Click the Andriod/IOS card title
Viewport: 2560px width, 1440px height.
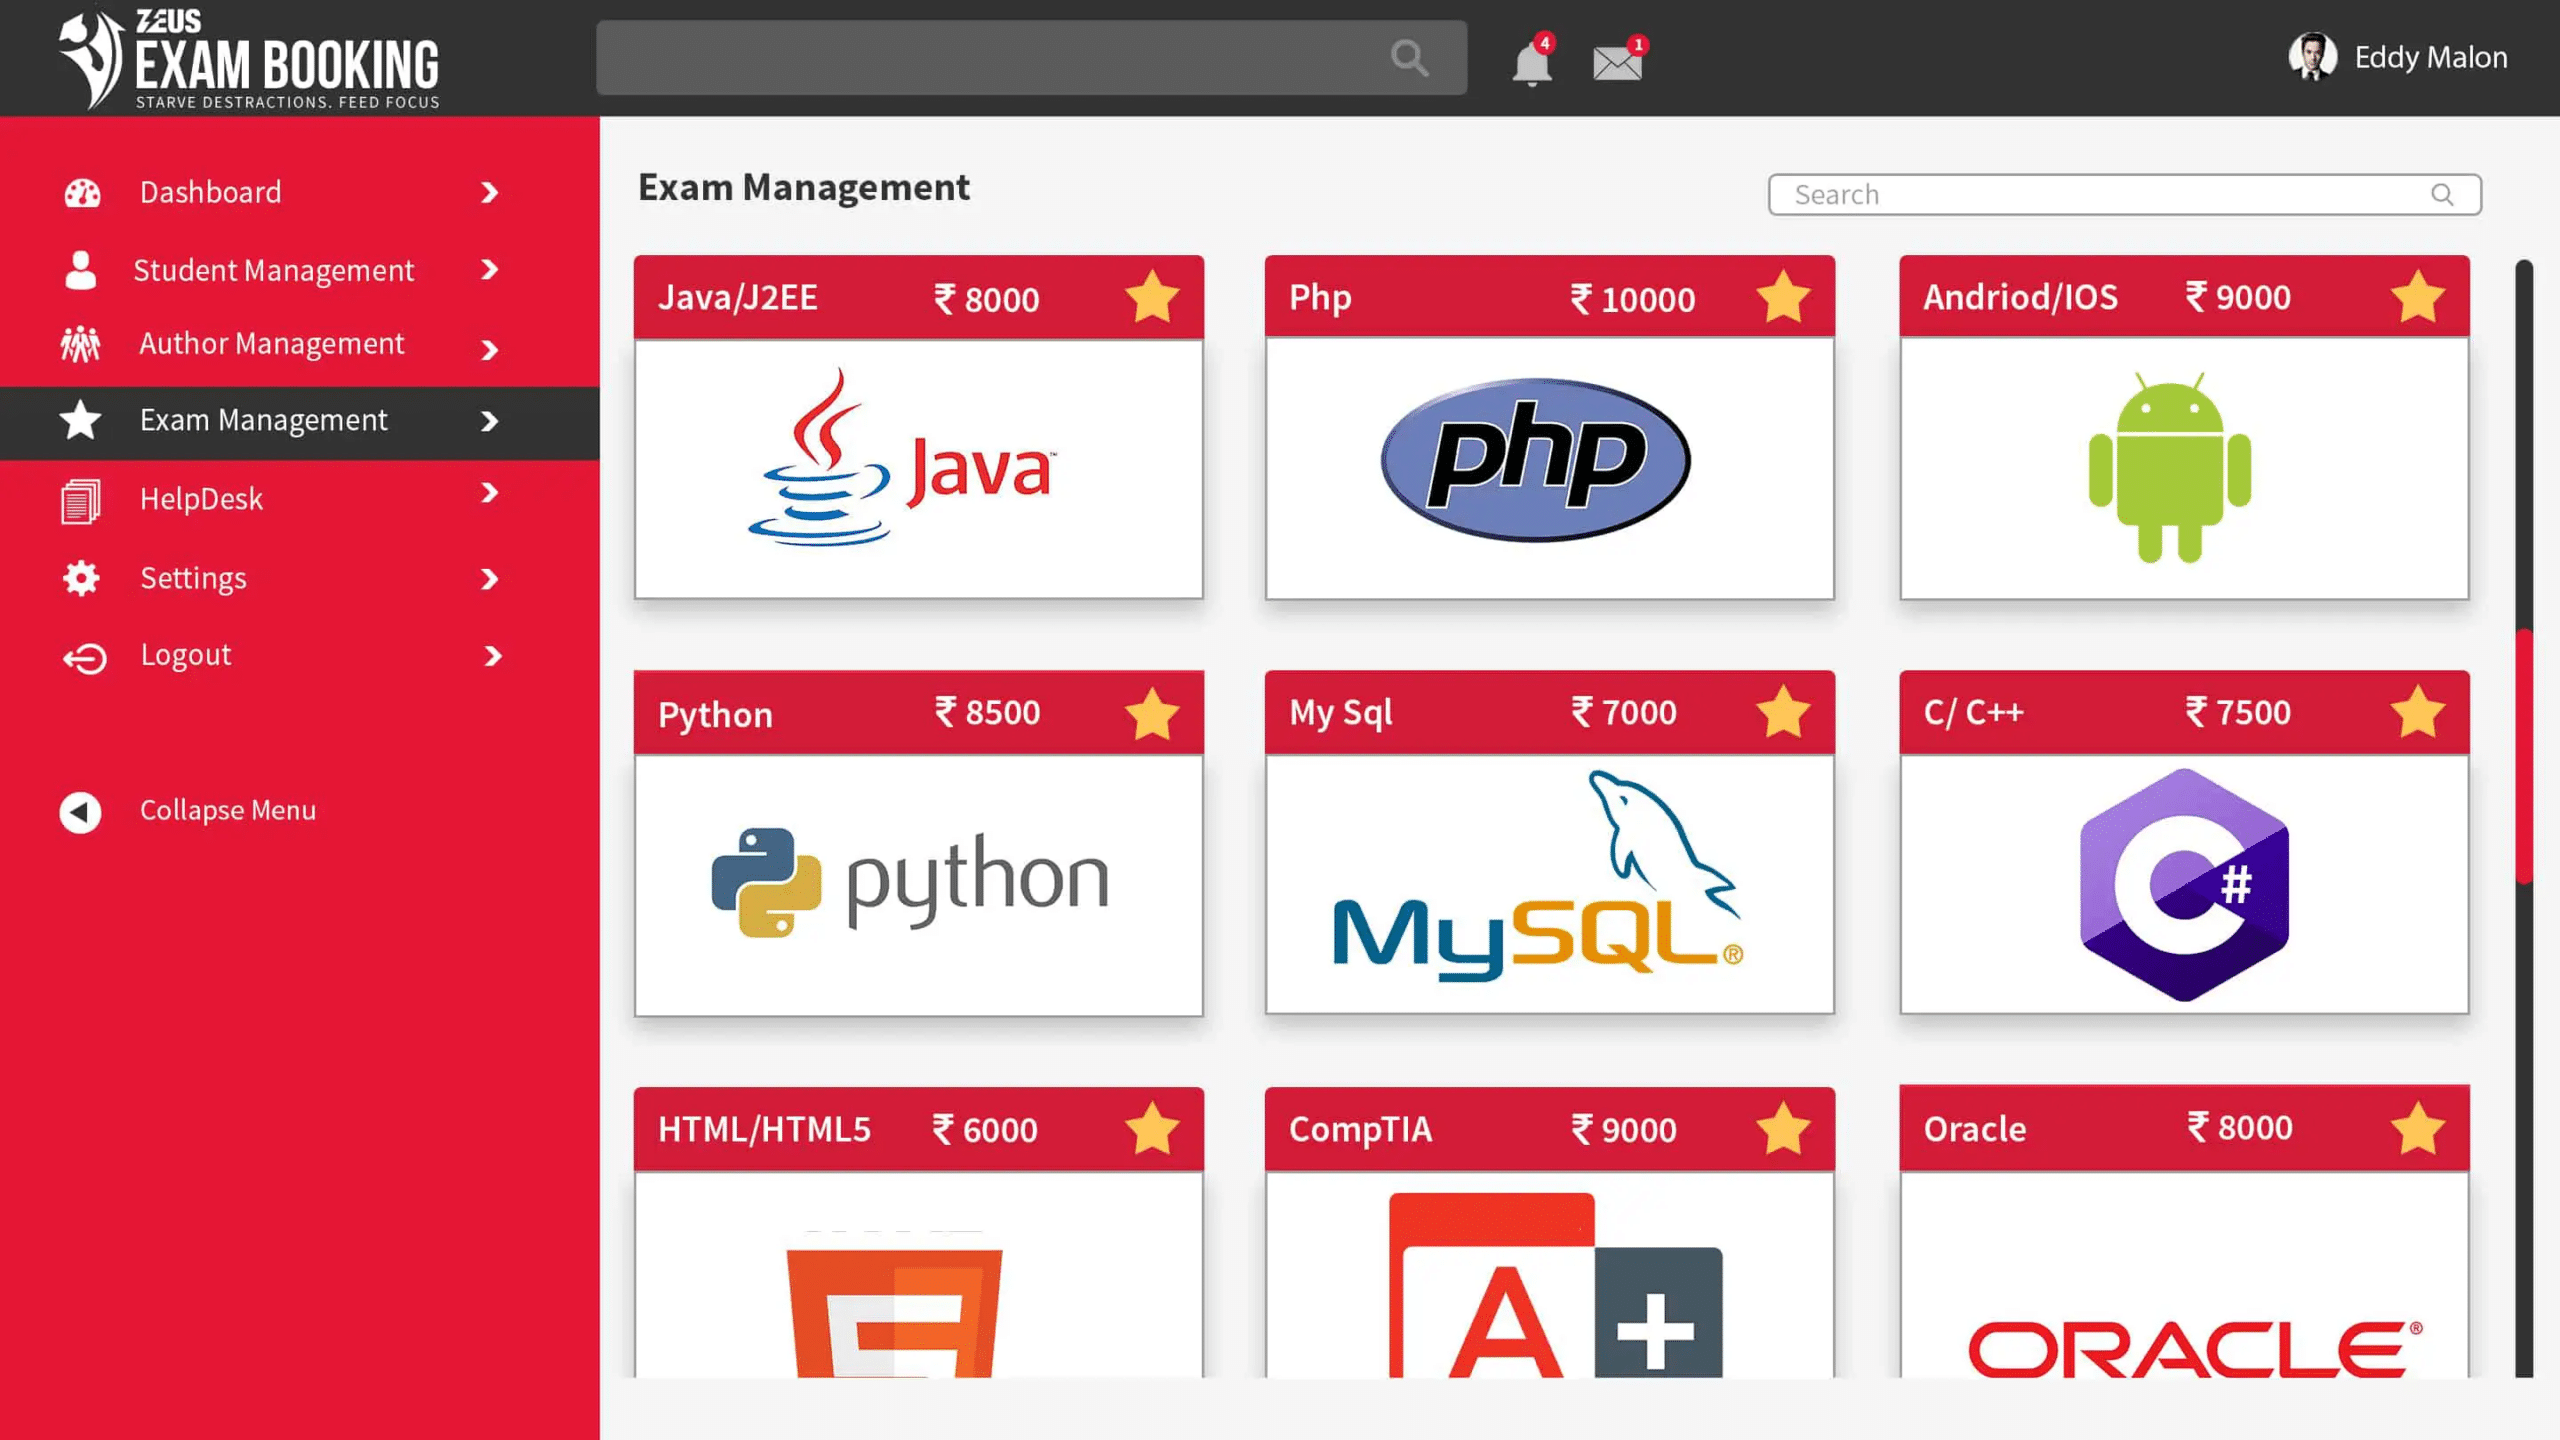click(2020, 297)
